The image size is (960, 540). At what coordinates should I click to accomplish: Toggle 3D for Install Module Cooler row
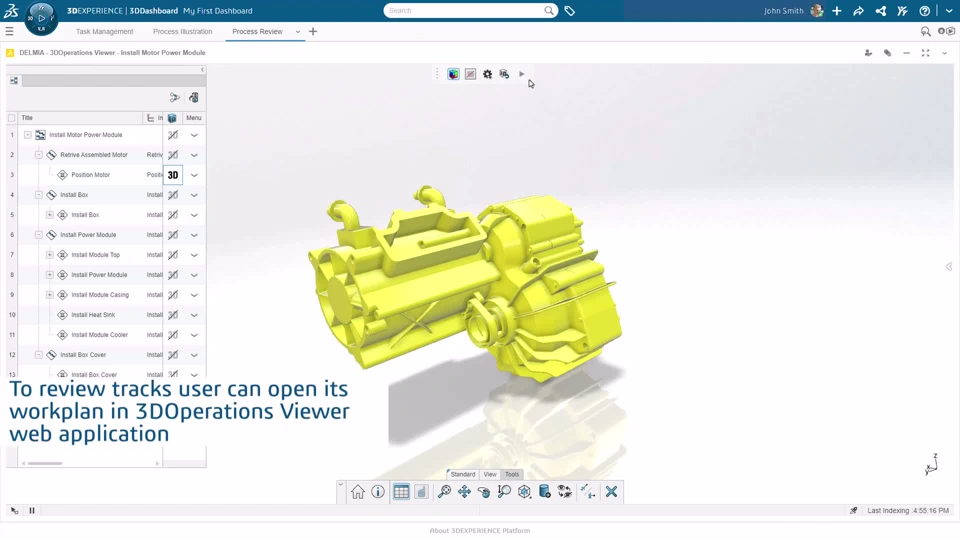173,335
